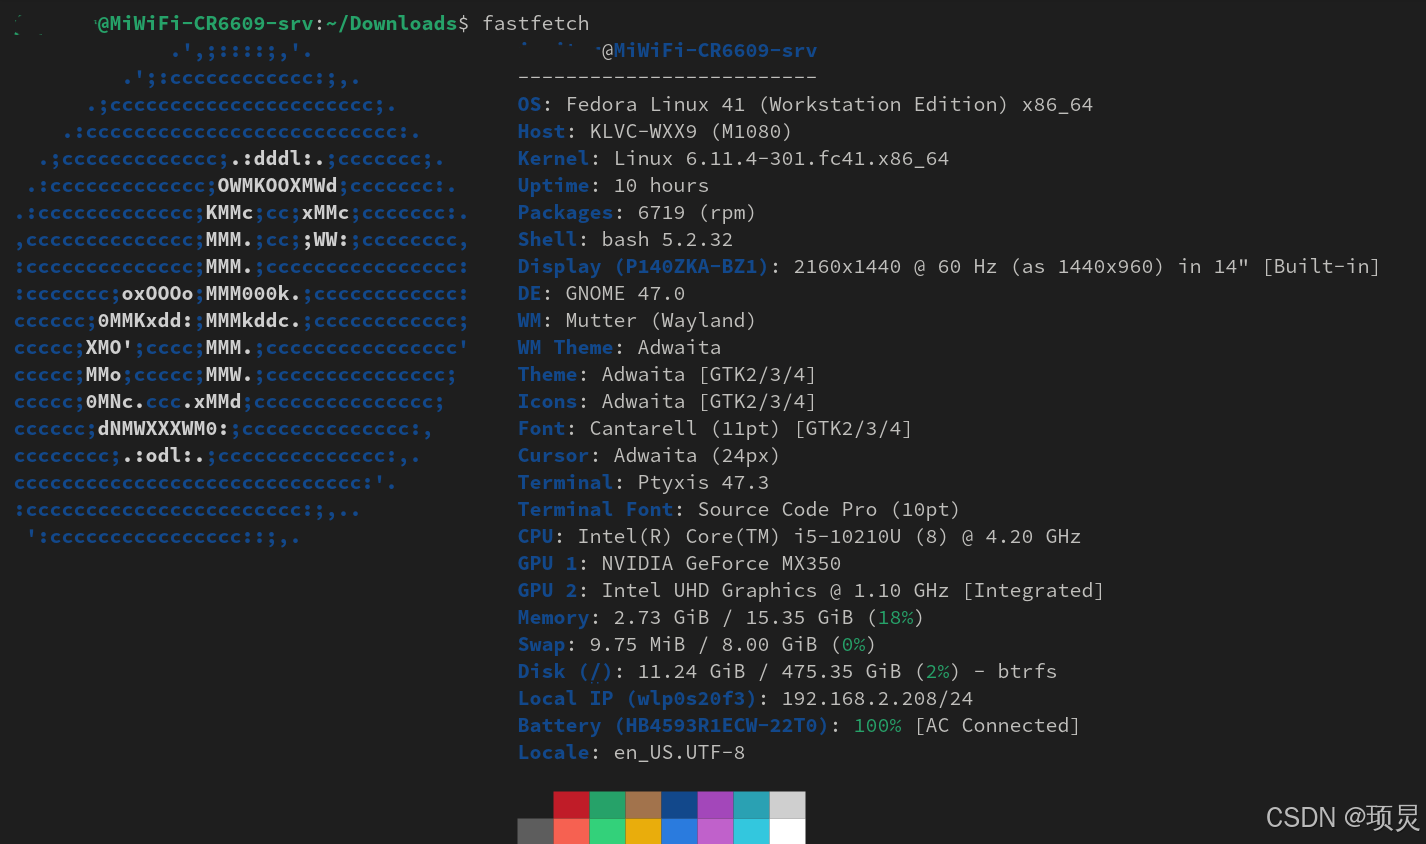Click the yellow swatch in the bottom row
Image resolution: width=1426 pixels, height=844 pixels.
(x=643, y=831)
